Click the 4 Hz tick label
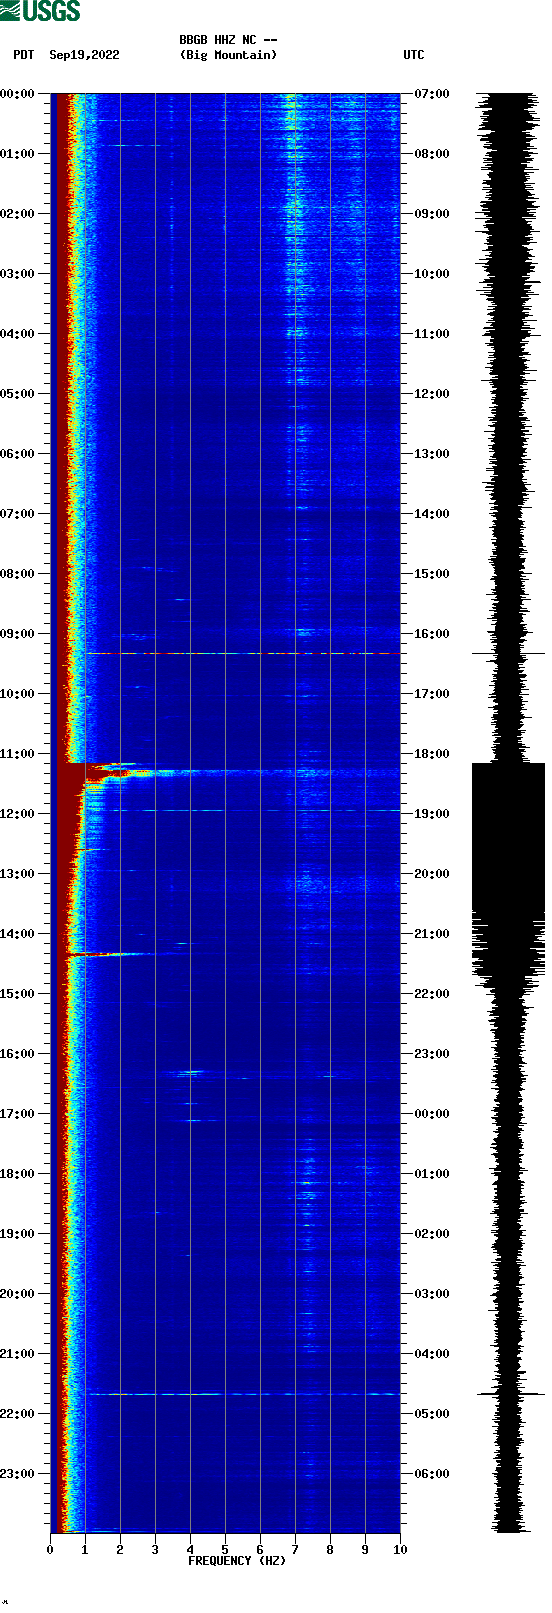The height and width of the screenshot is (1613, 552). (190, 1550)
